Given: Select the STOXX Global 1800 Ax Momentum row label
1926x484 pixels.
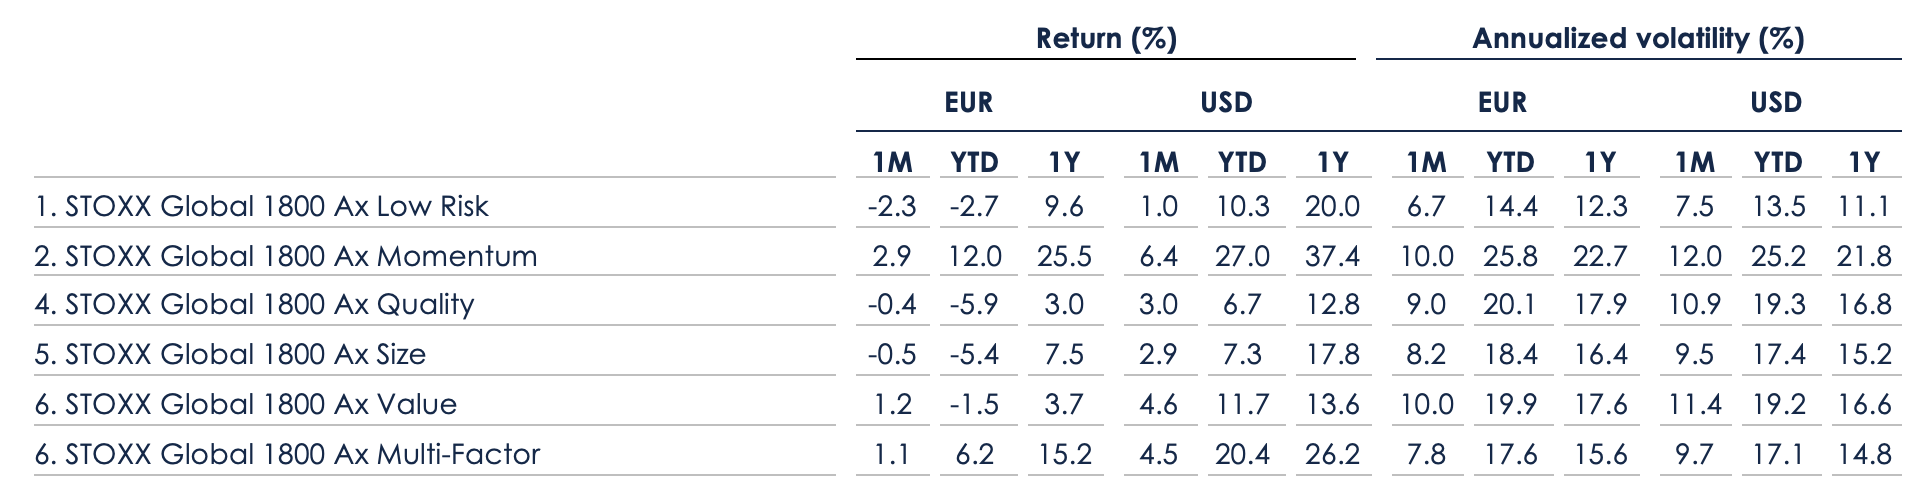Looking at the screenshot, I should pos(285,257).
